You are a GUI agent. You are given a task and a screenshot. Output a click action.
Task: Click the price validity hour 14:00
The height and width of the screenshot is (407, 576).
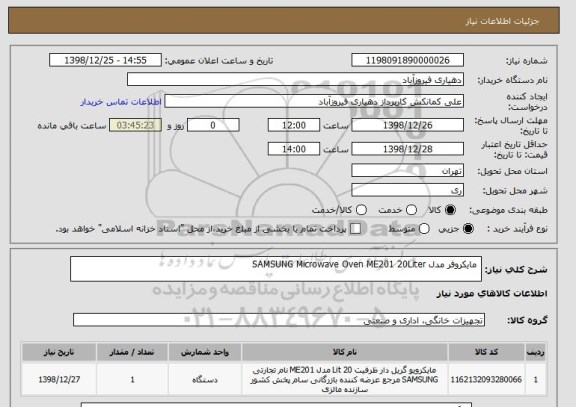point(294,149)
